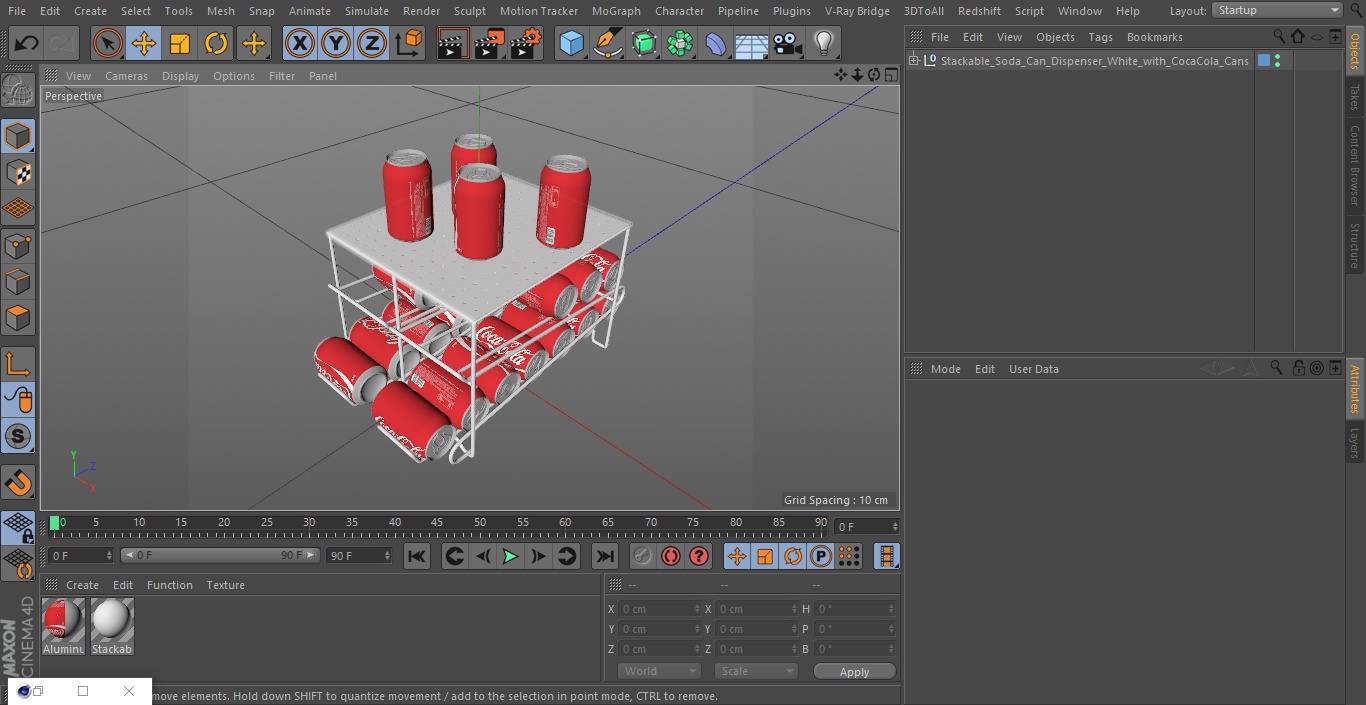Jump to the animation start
This screenshot has width=1366, height=705.
click(417, 556)
